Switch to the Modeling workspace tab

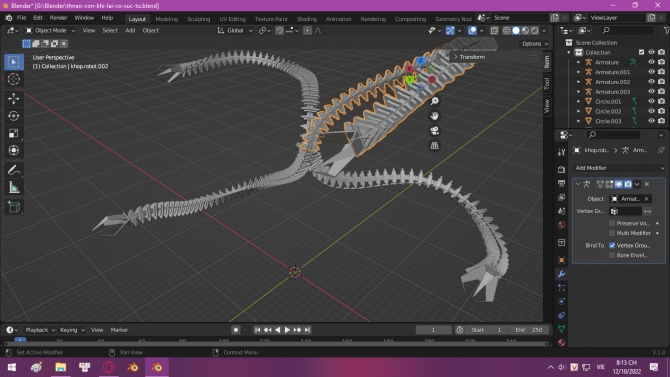[167, 19]
